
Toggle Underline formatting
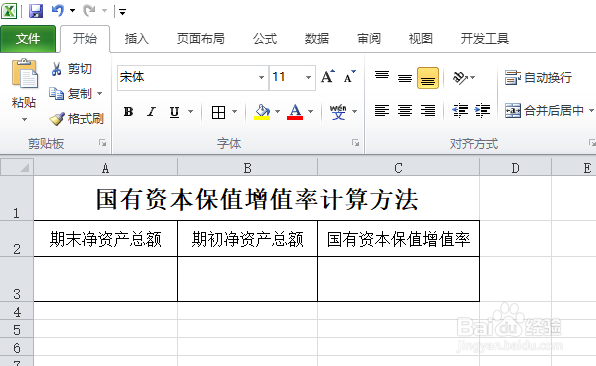(174, 112)
